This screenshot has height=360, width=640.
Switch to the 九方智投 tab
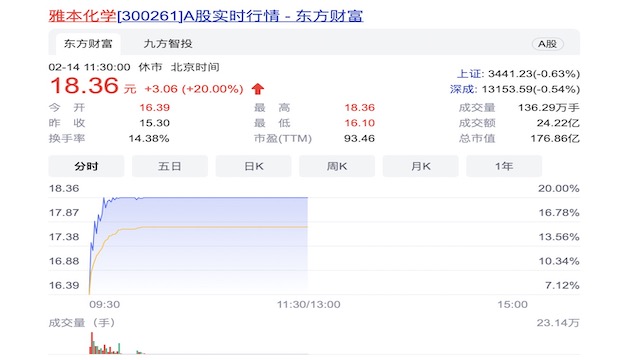coord(168,44)
